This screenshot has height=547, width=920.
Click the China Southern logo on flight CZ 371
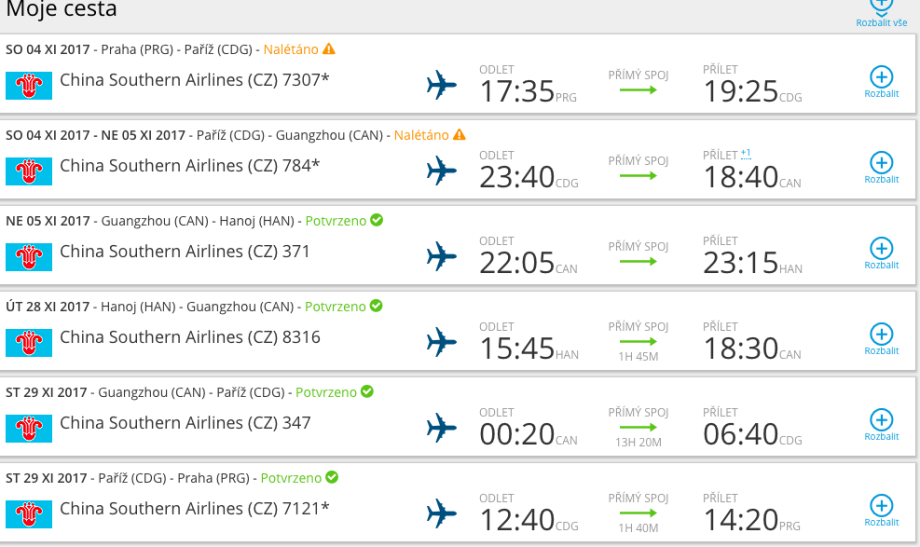(x=29, y=257)
